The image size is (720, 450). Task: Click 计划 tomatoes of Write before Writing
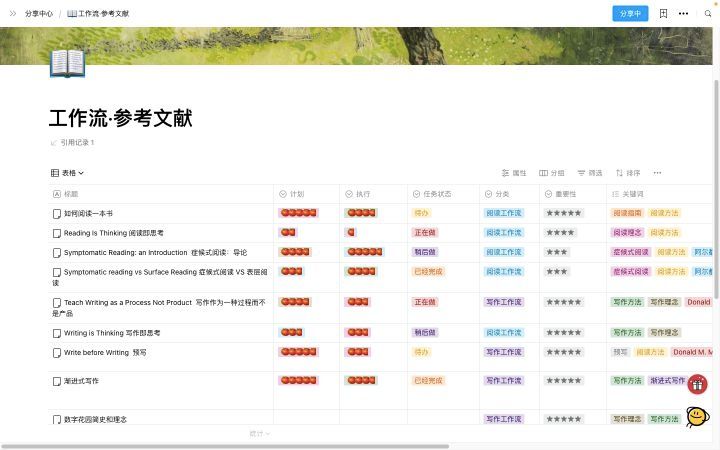tap(298, 352)
